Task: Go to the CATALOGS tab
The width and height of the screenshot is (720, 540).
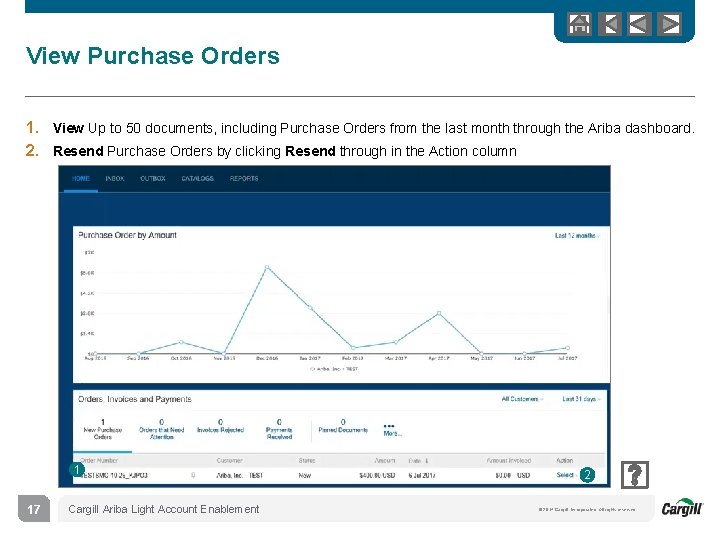Action: tap(197, 178)
